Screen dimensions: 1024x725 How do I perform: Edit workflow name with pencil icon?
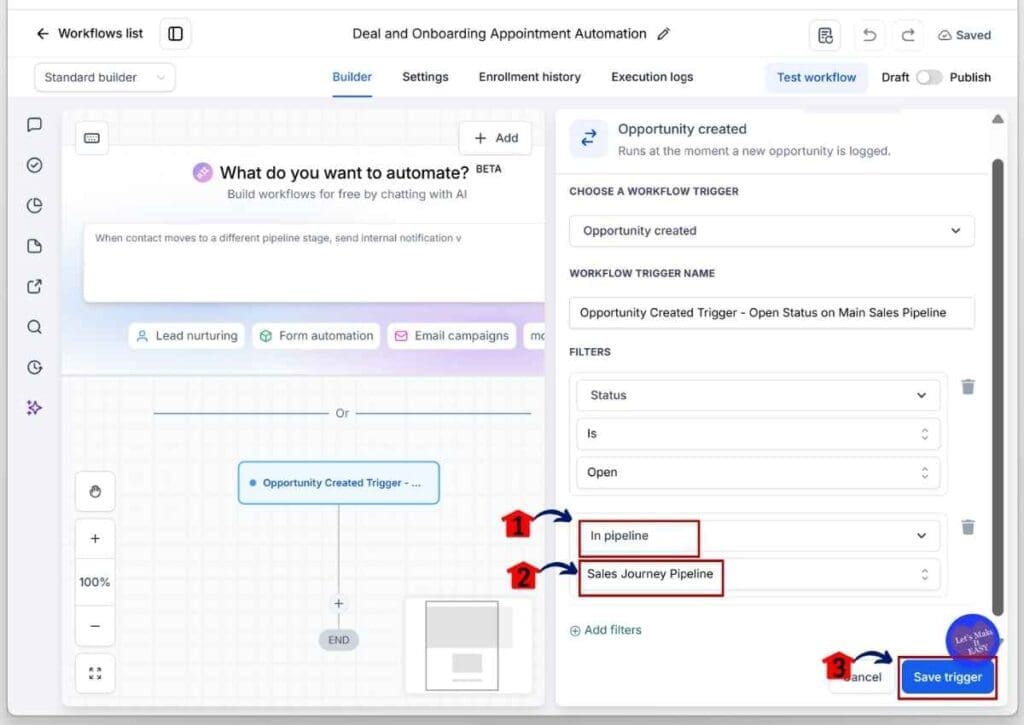click(664, 34)
